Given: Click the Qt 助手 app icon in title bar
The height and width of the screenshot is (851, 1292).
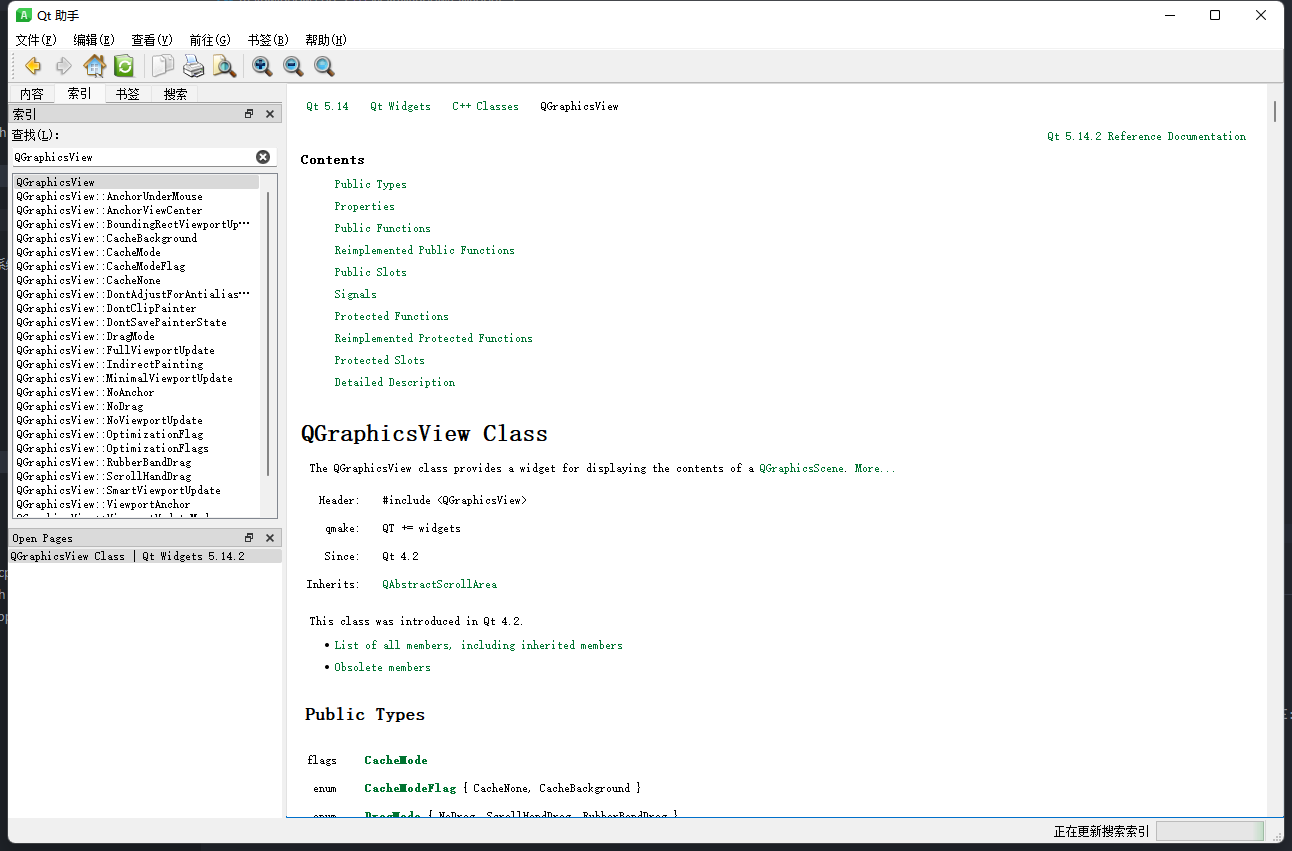Looking at the screenshot, I should tap(24, 15).
